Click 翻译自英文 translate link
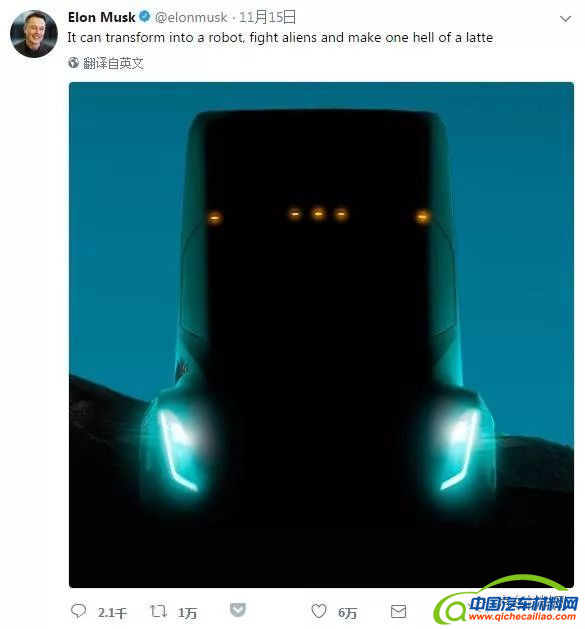Screen dimensions: 585x629 (113, 63)
